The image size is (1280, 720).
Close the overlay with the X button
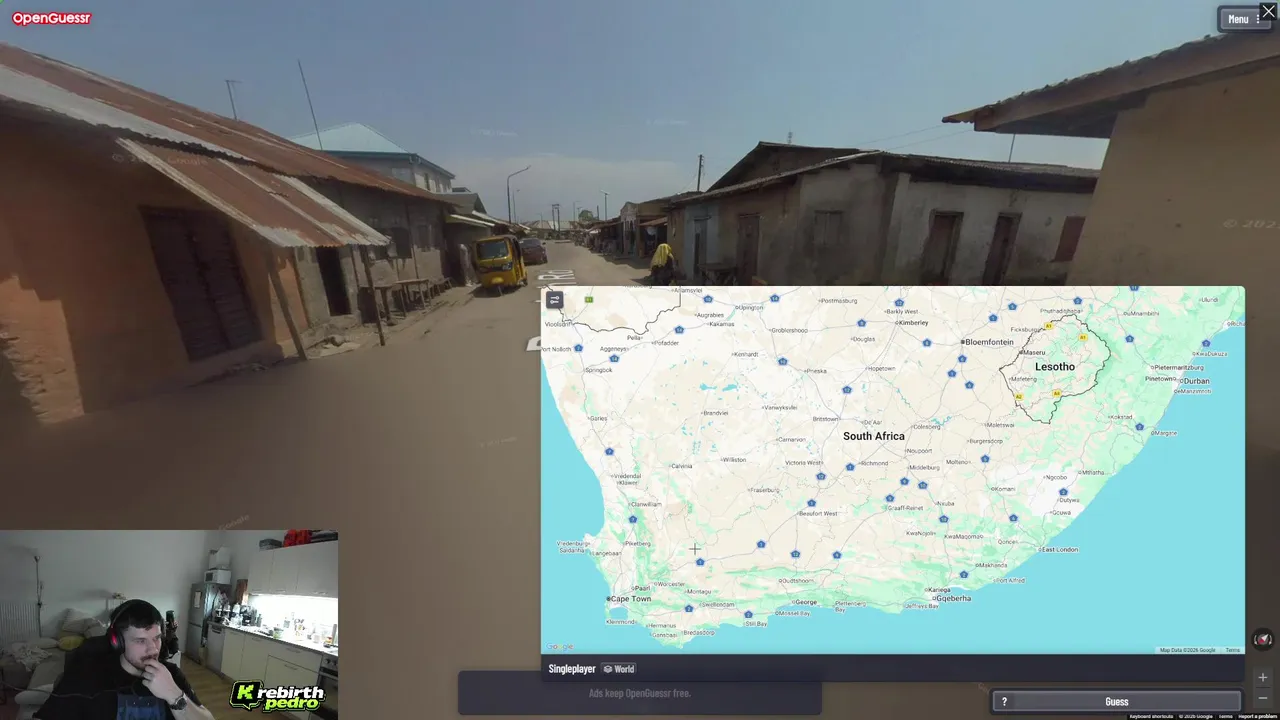click(x=1268, y=12)
